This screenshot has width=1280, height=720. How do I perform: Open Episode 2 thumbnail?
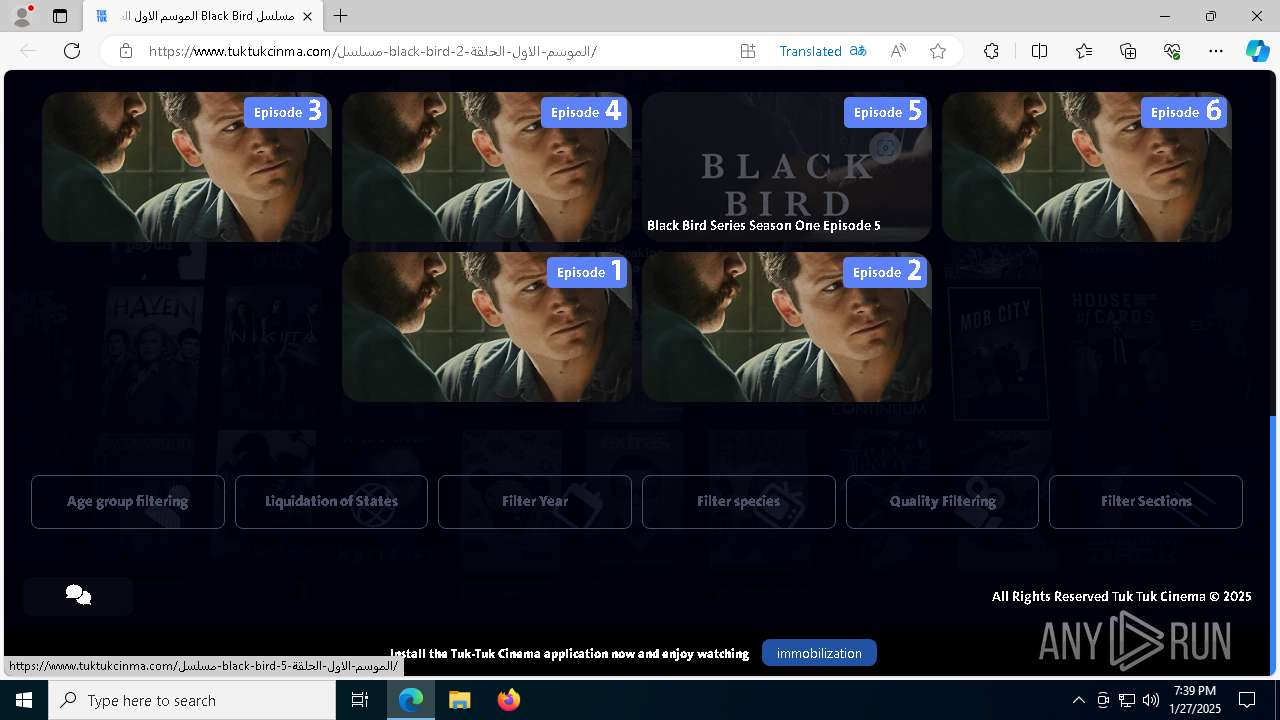point(787,327)
